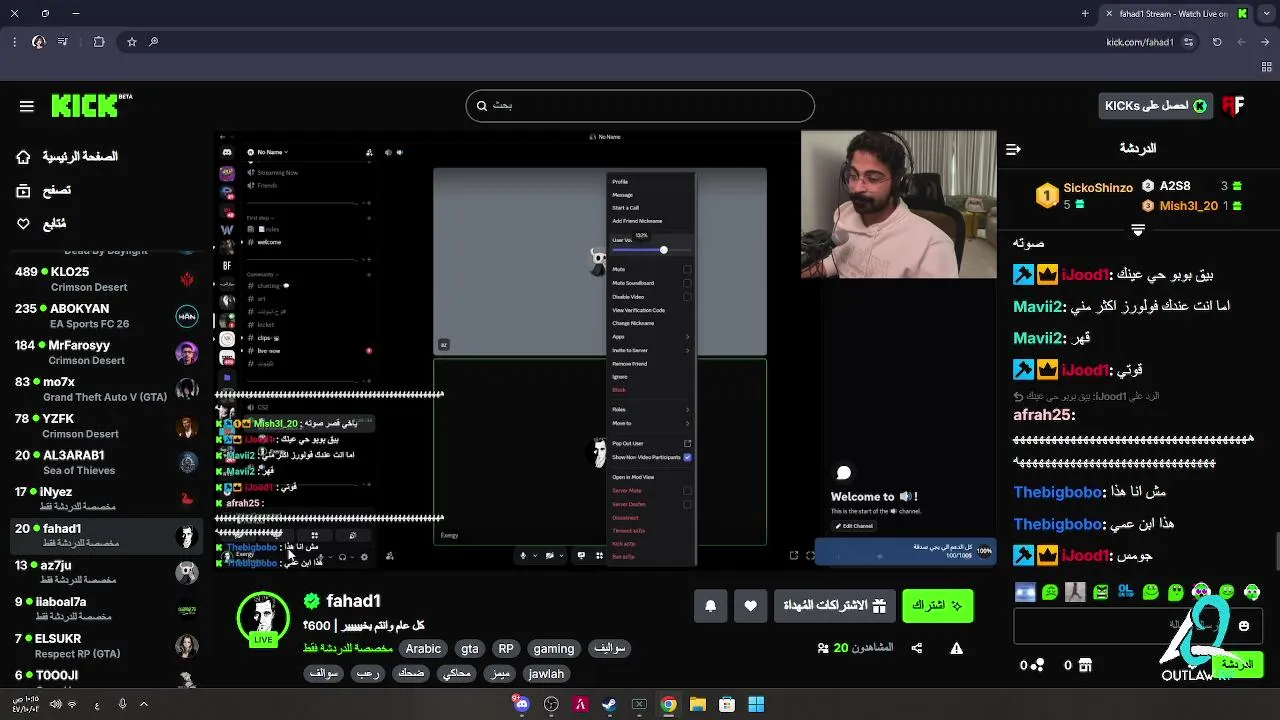
Task: Open ELSUKR channel in sidebar
Action: (x=105, y=645)
